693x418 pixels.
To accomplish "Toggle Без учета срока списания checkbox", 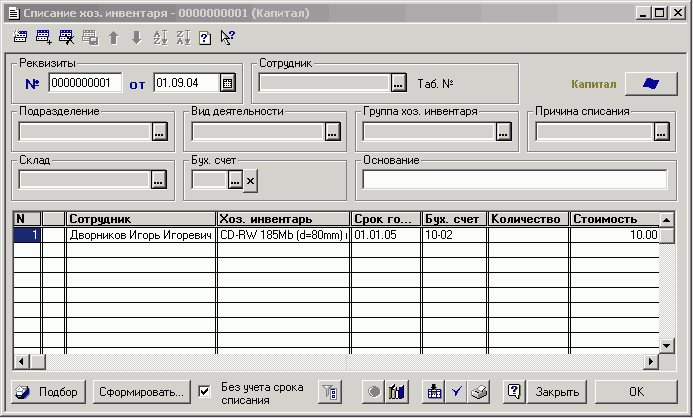I will tap(204, 391).
